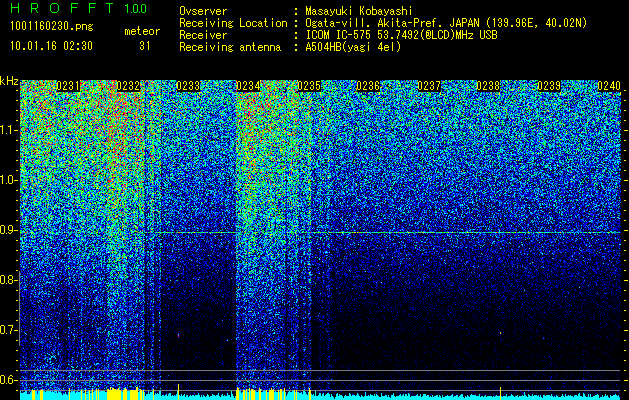Click the 0233 time marker

click(x=188, y=86)
